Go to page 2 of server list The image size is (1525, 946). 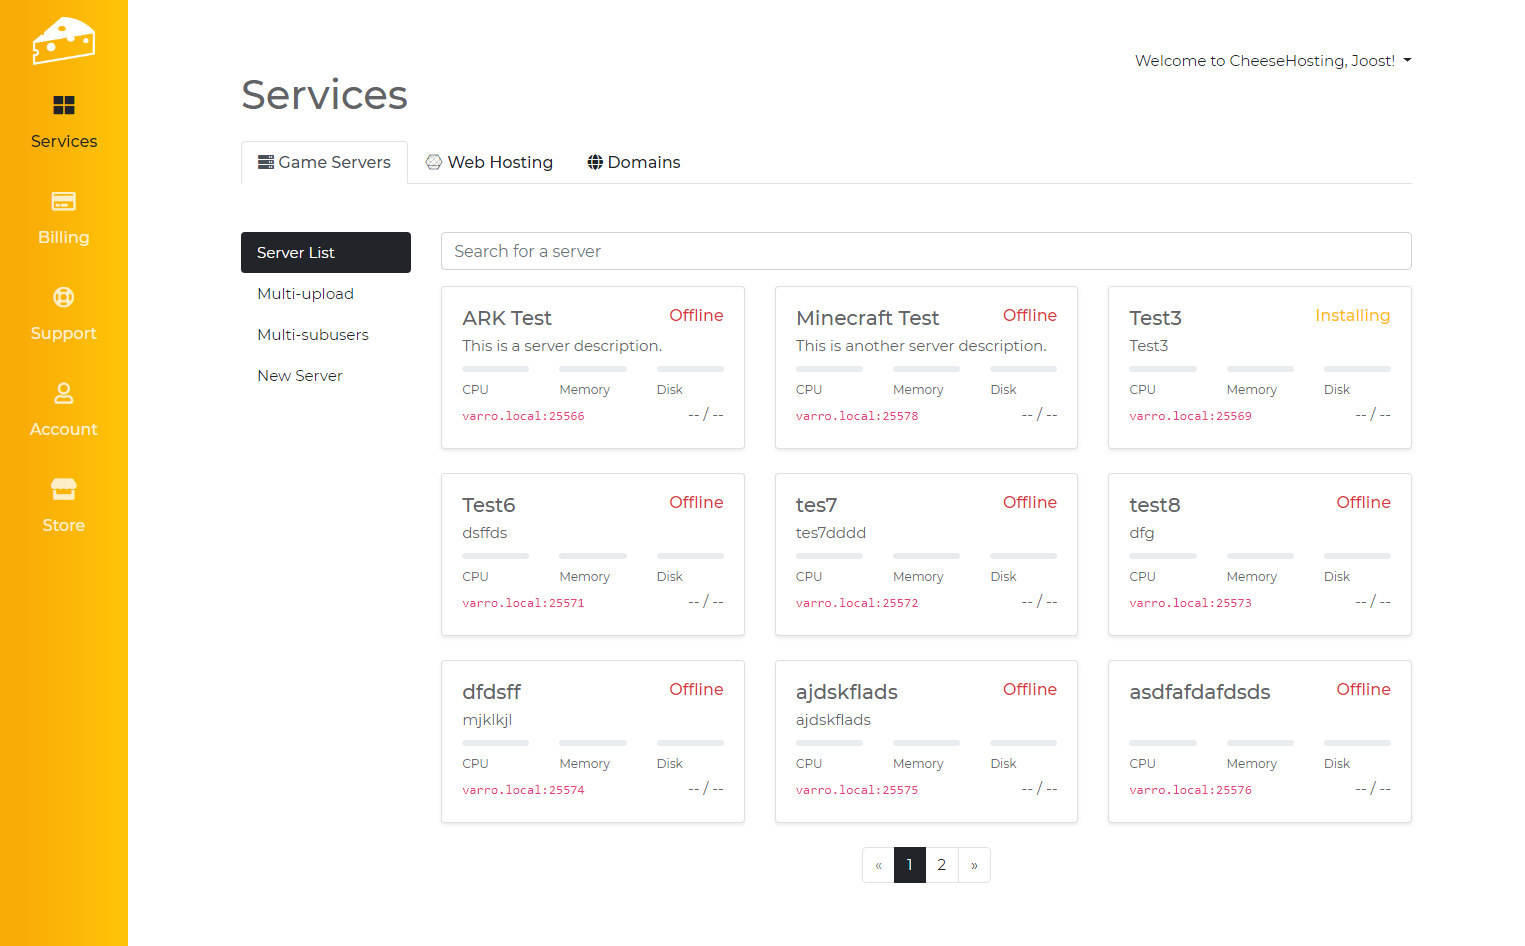coord(941,865)
